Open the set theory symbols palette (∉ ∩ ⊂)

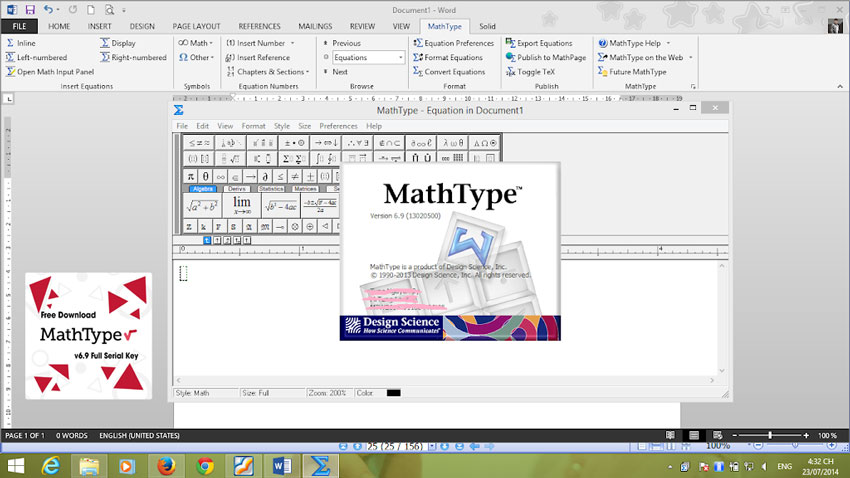tap(389, 143)
